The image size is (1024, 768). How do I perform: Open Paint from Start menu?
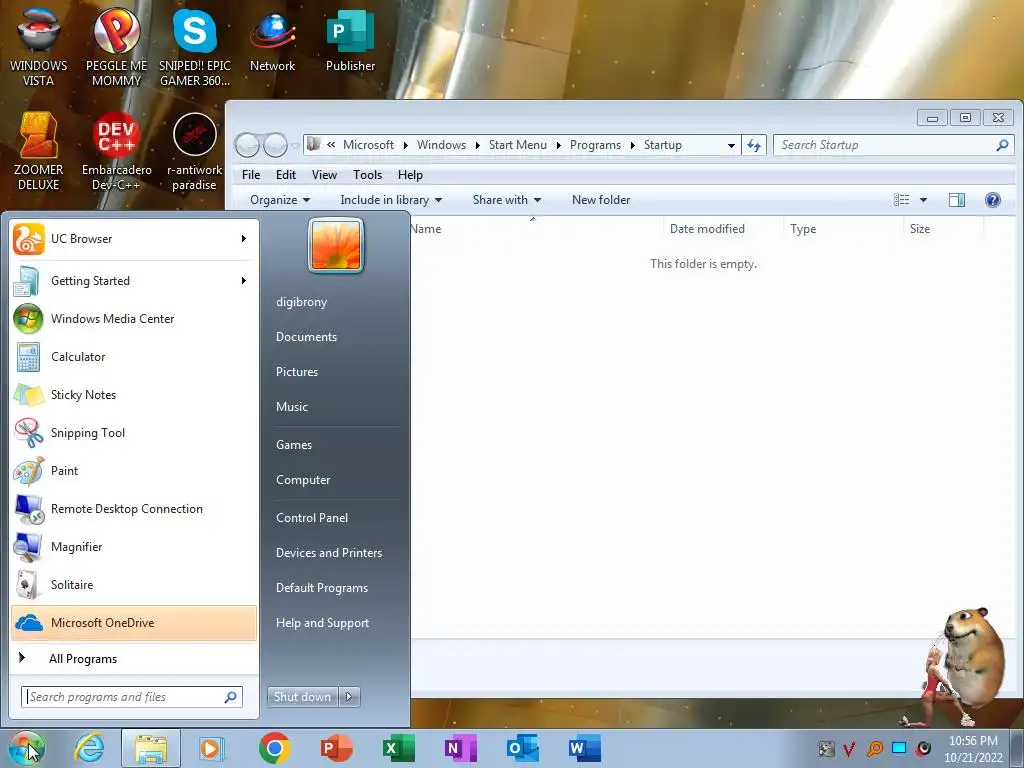click(134, 471)
